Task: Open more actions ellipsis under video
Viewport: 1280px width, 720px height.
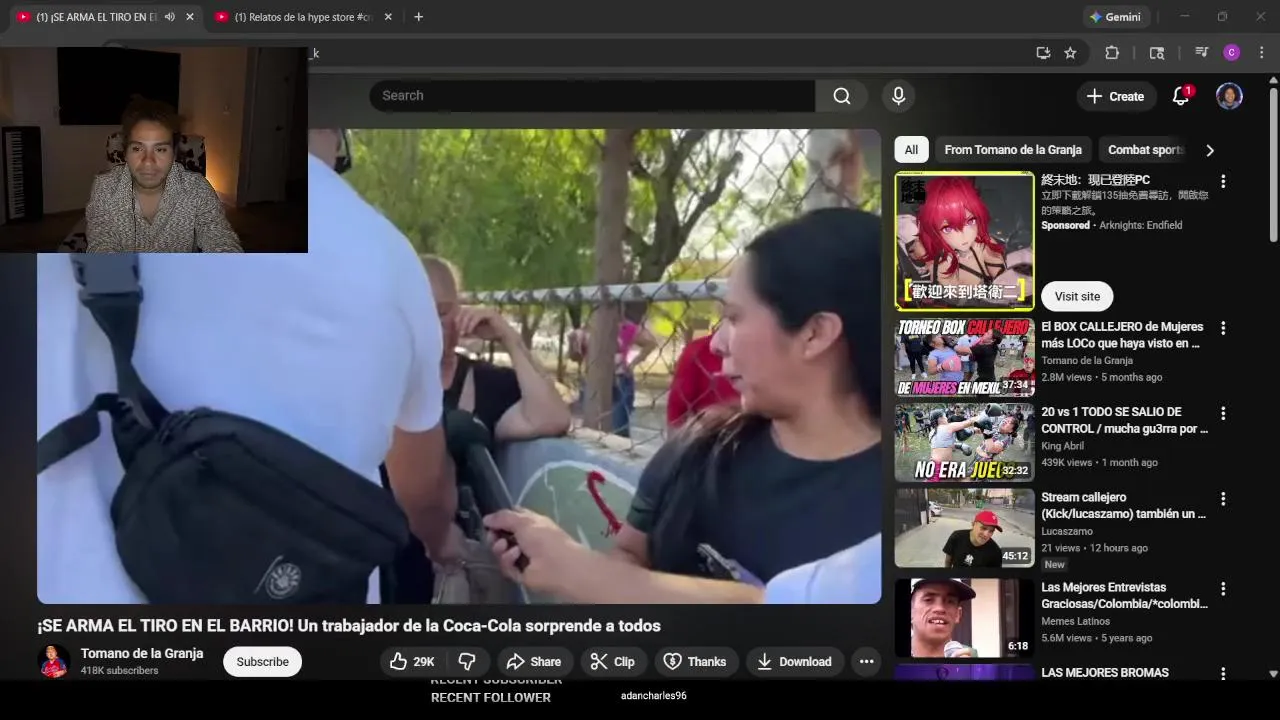Action: point(866,662)
